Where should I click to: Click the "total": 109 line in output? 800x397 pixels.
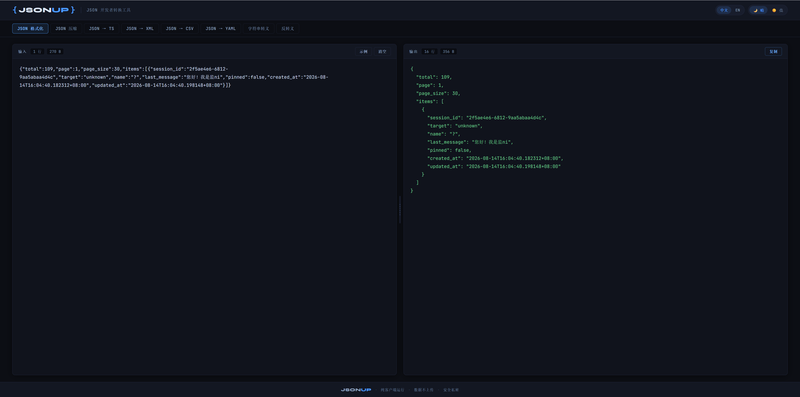pyautogui.click(x=434, y=77)
